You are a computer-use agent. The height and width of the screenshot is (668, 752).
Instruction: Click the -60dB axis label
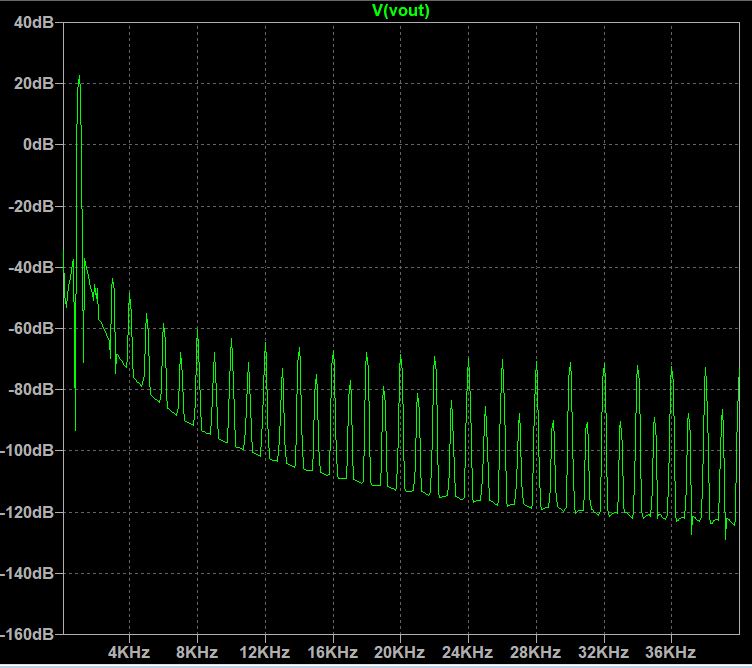click(31, 328)
